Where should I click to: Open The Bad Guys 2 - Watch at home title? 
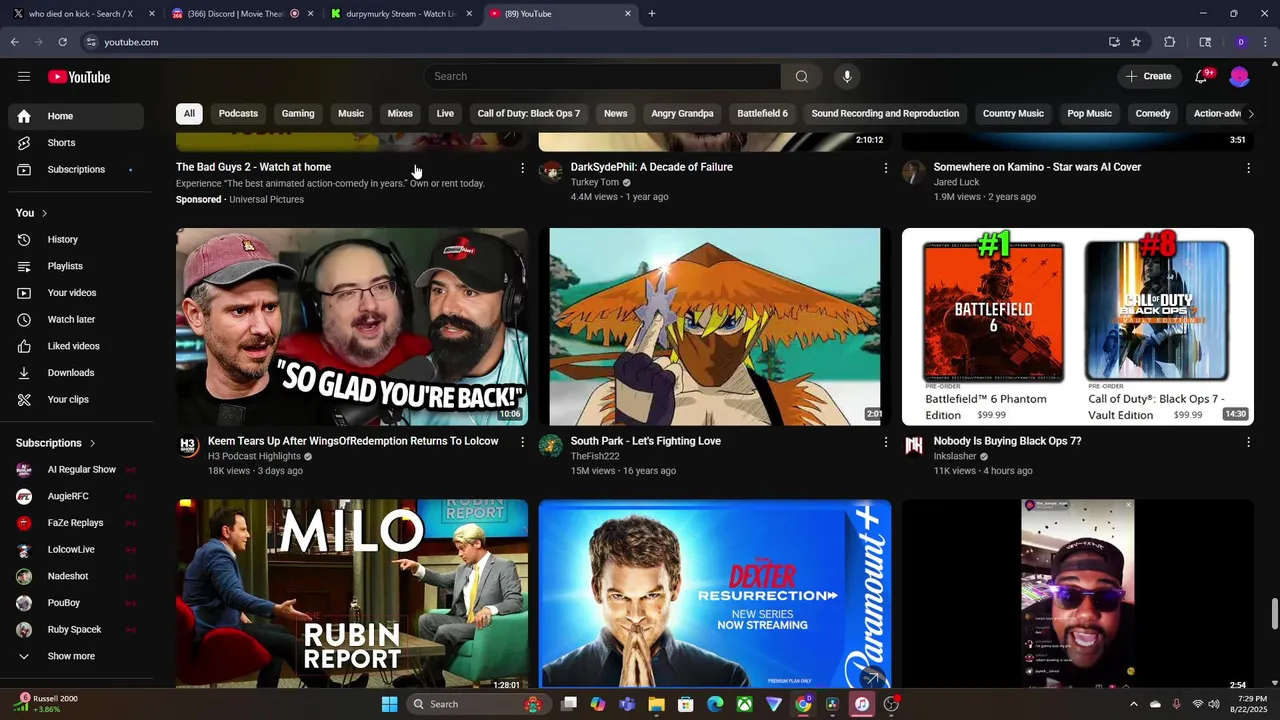(x=254, y=167)
